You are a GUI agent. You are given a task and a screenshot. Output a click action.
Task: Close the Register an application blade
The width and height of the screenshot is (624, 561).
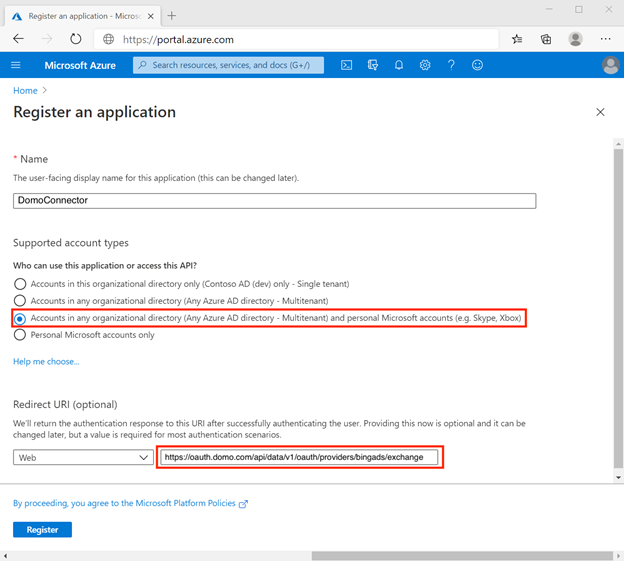click(600, 112)
